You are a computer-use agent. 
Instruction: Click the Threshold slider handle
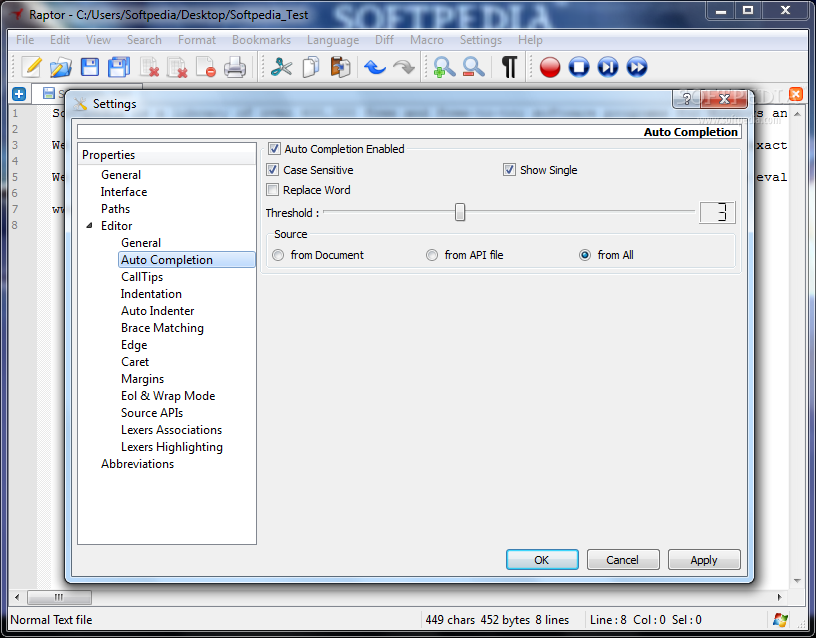pos(460,212)
